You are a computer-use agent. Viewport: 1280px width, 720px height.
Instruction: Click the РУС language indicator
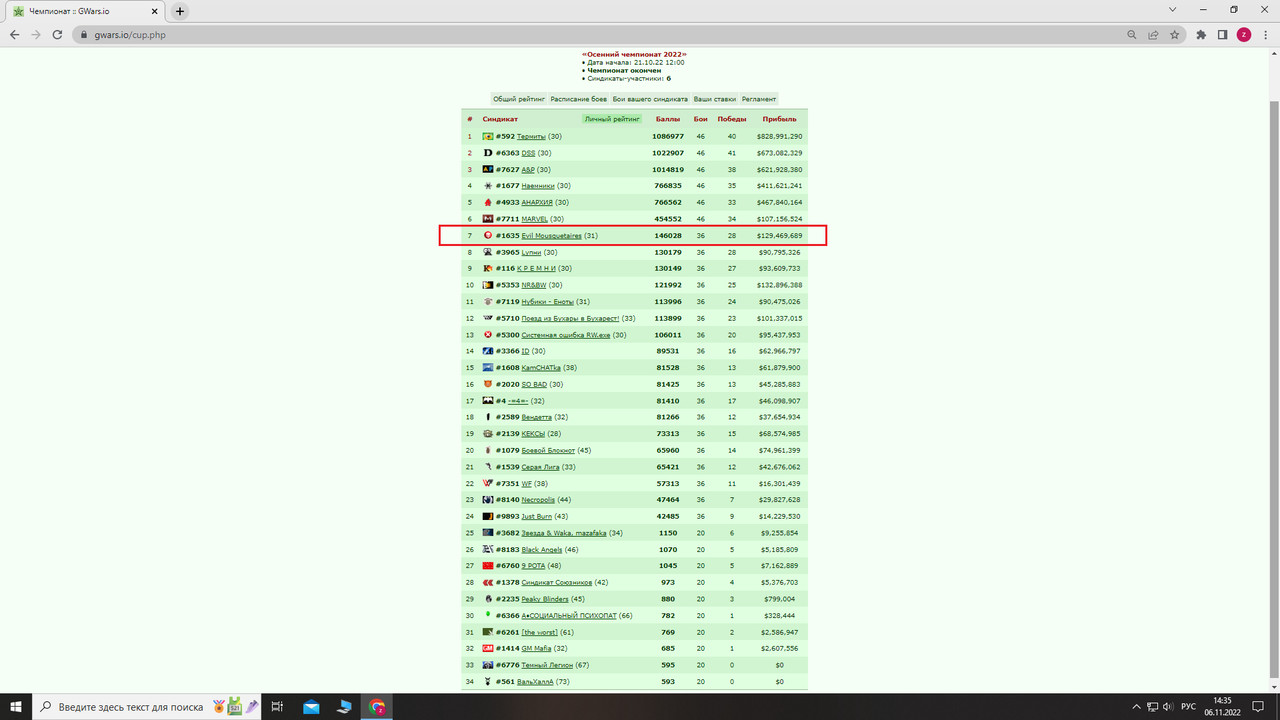pyautogui.click(x=1188, y=707)
